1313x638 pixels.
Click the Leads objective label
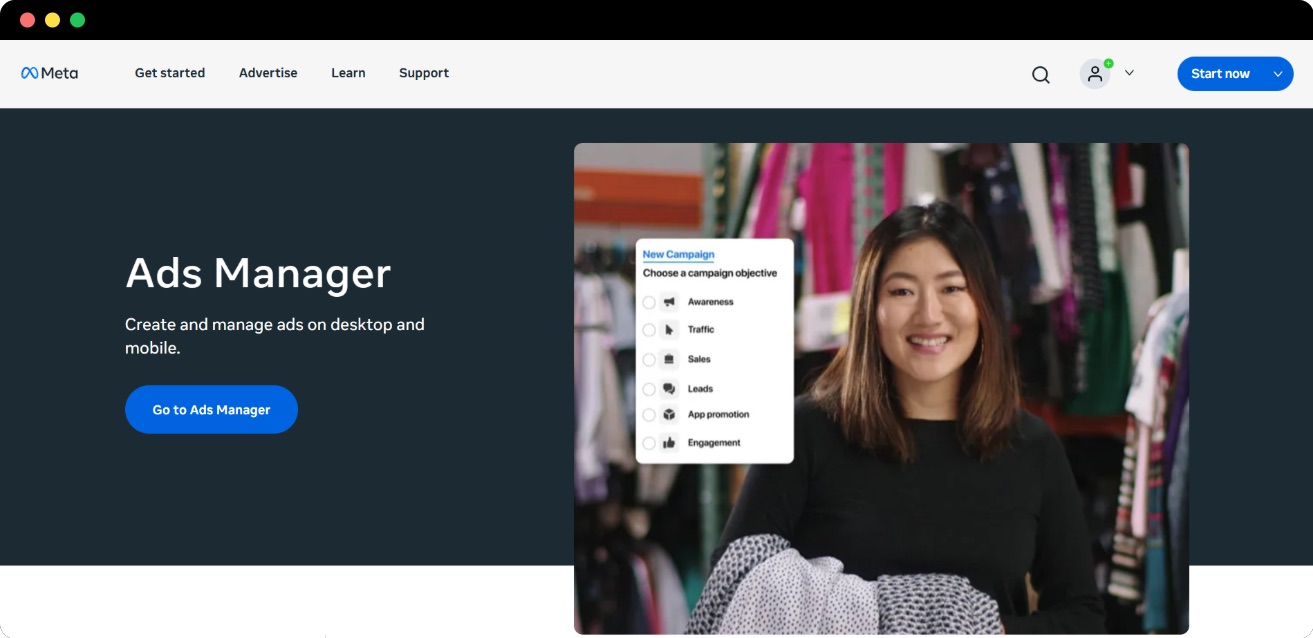point(700,389)
